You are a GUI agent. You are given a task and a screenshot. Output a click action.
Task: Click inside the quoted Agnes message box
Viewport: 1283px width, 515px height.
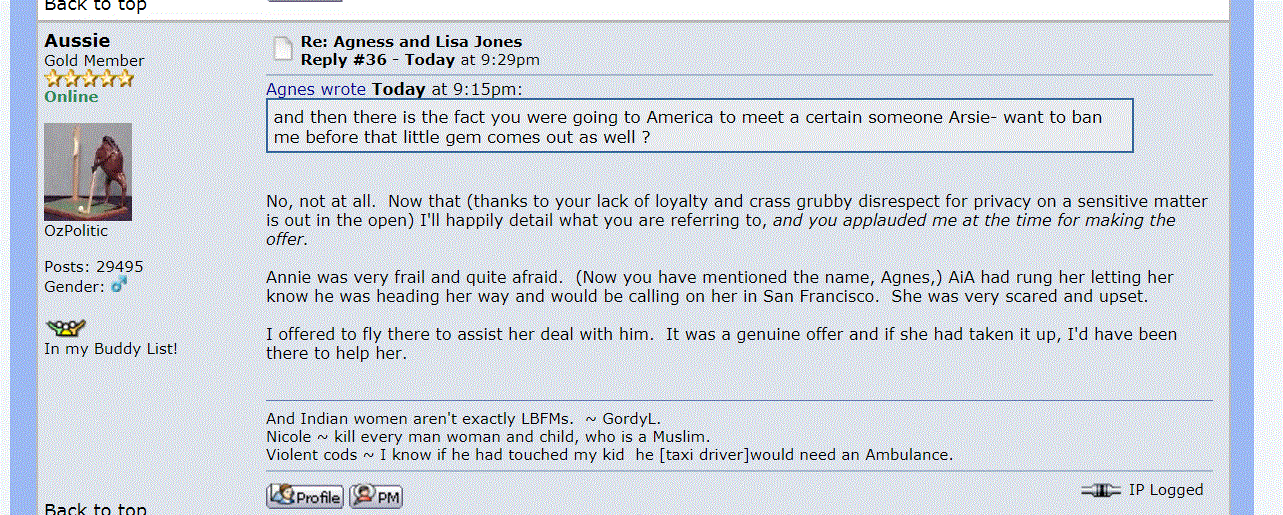tap(699, 126)
